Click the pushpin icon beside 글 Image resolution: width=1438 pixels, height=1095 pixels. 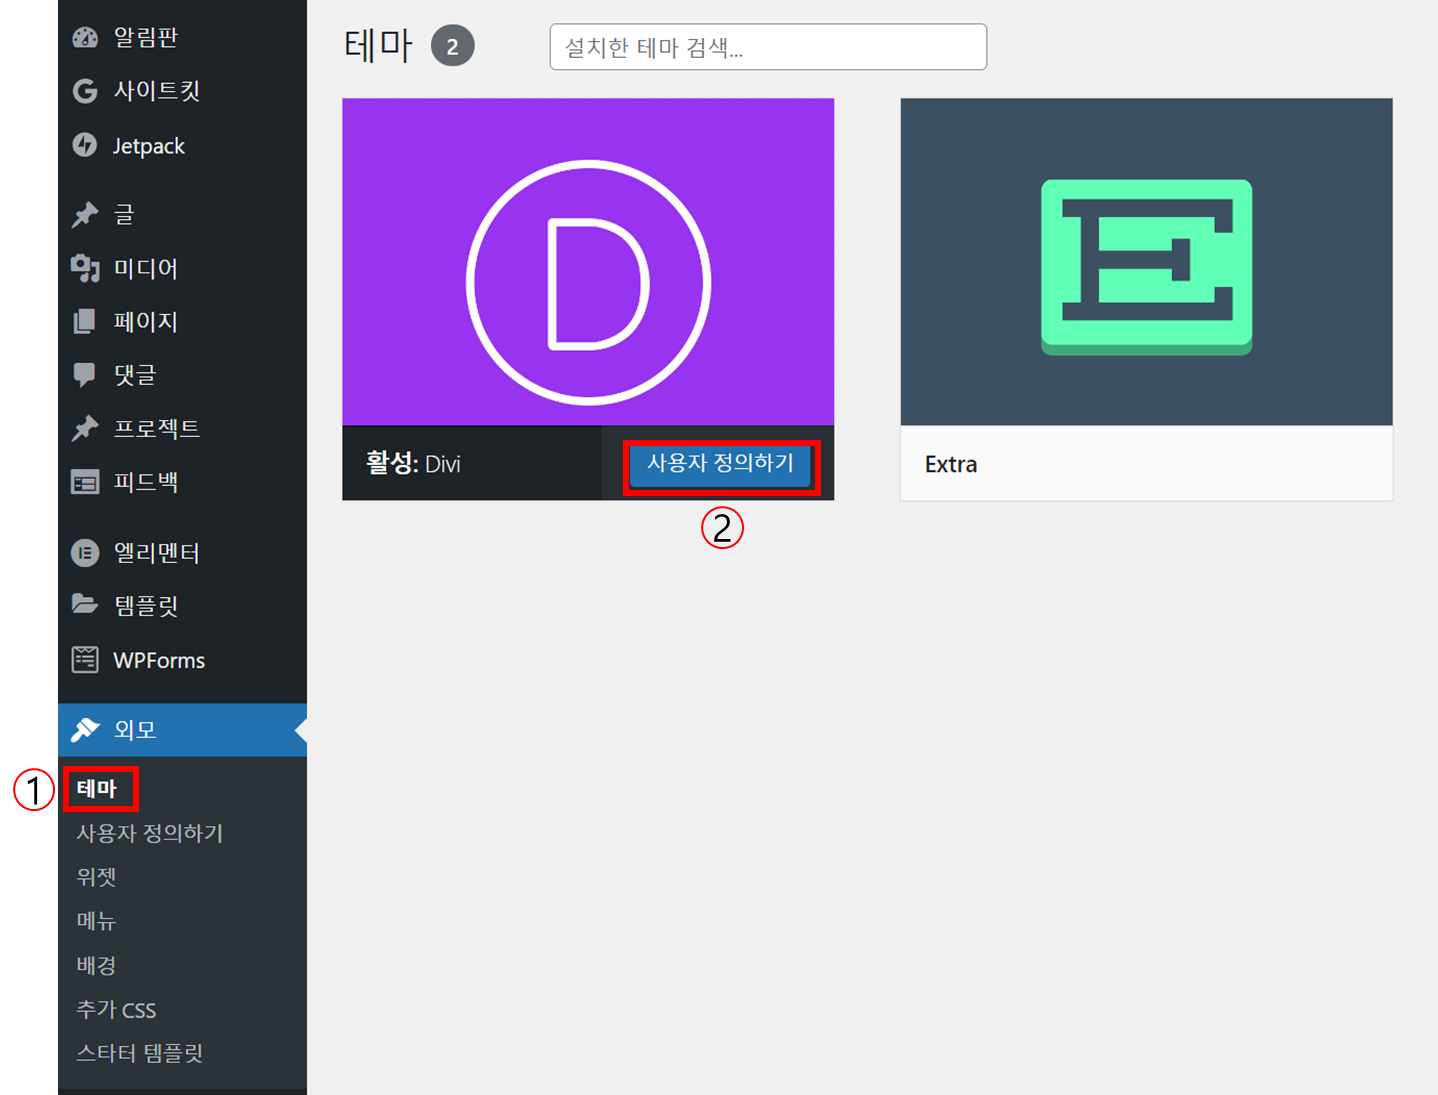pyautogui.click(x=85, y=214)
